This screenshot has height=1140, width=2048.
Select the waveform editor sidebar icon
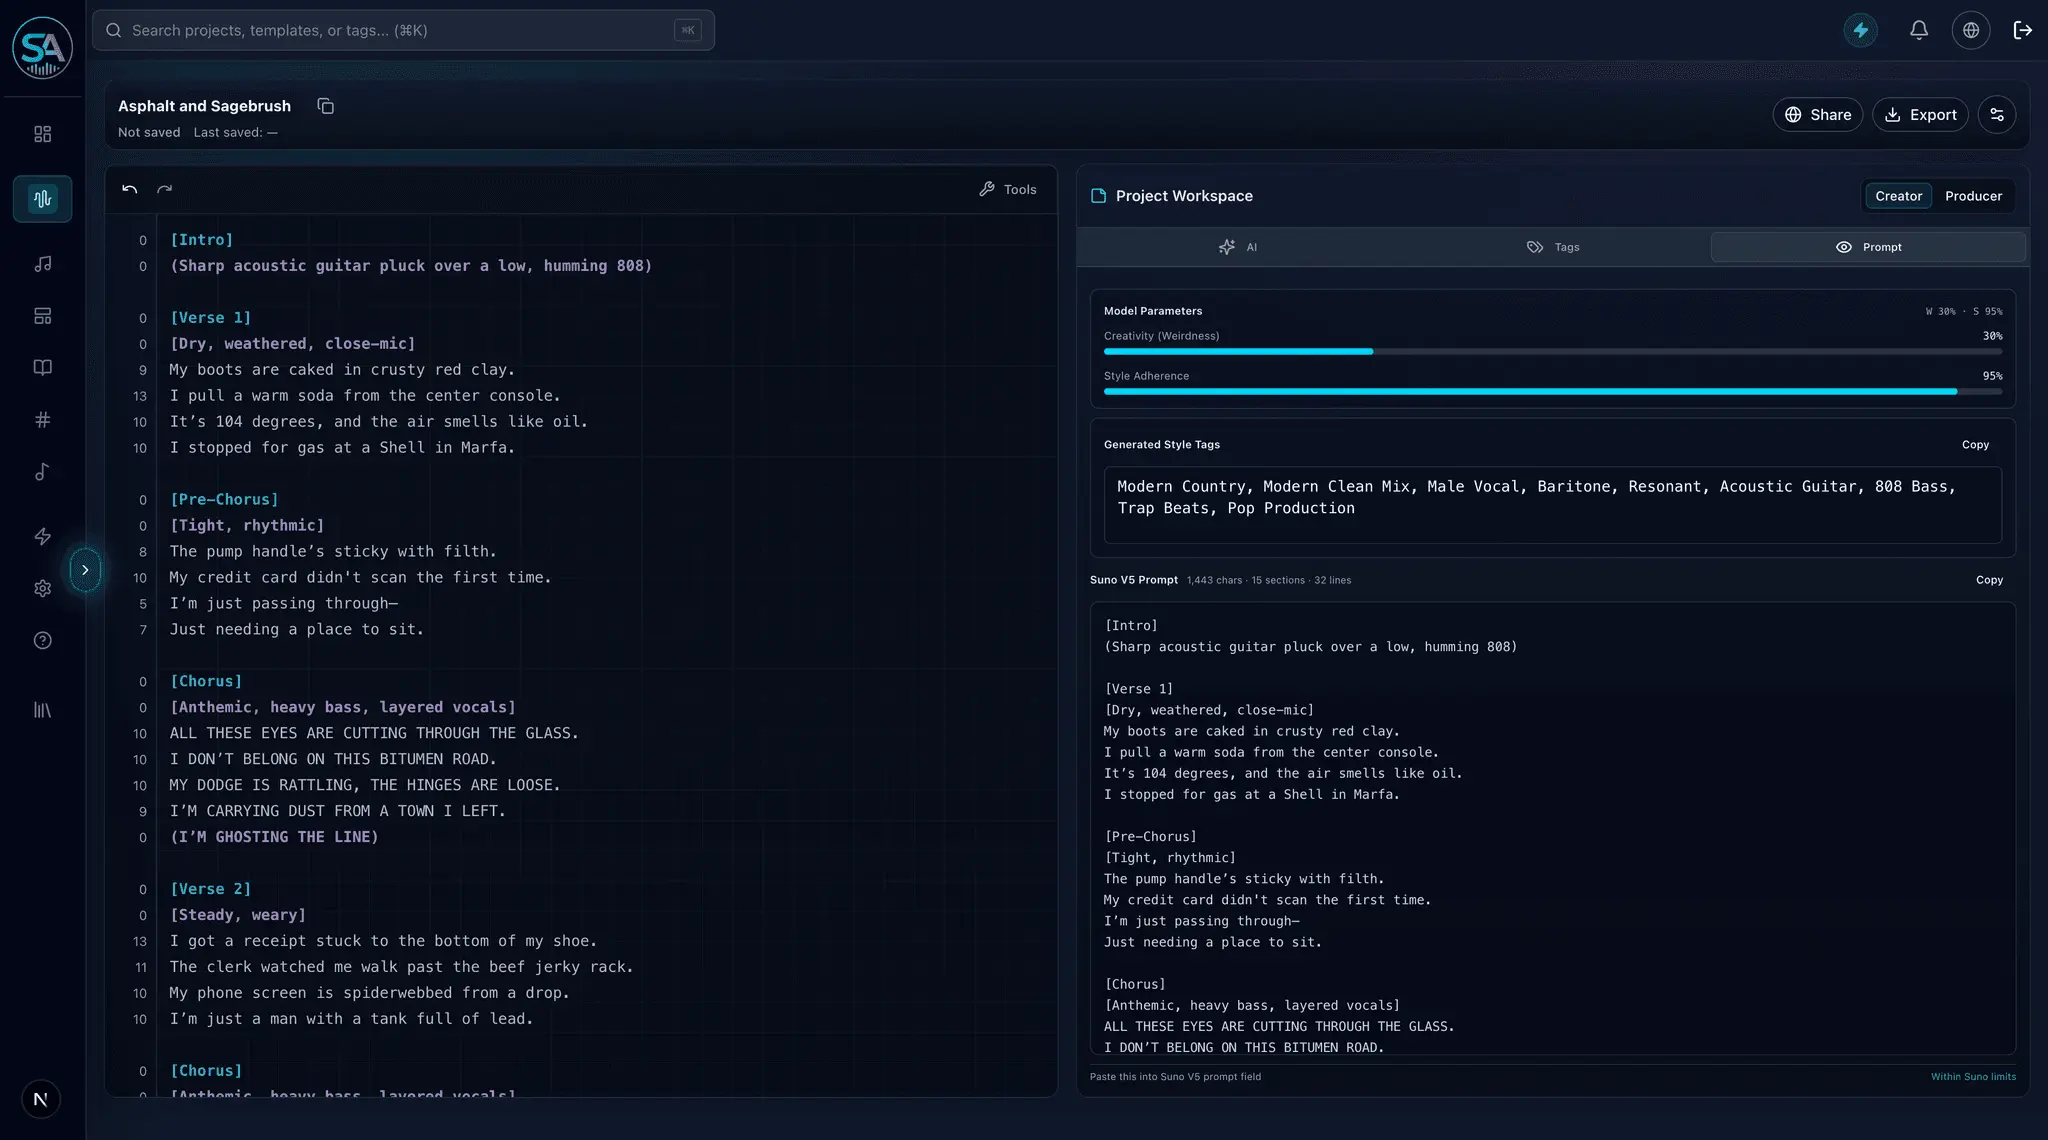pyautogui.click(x=42, y=199)
